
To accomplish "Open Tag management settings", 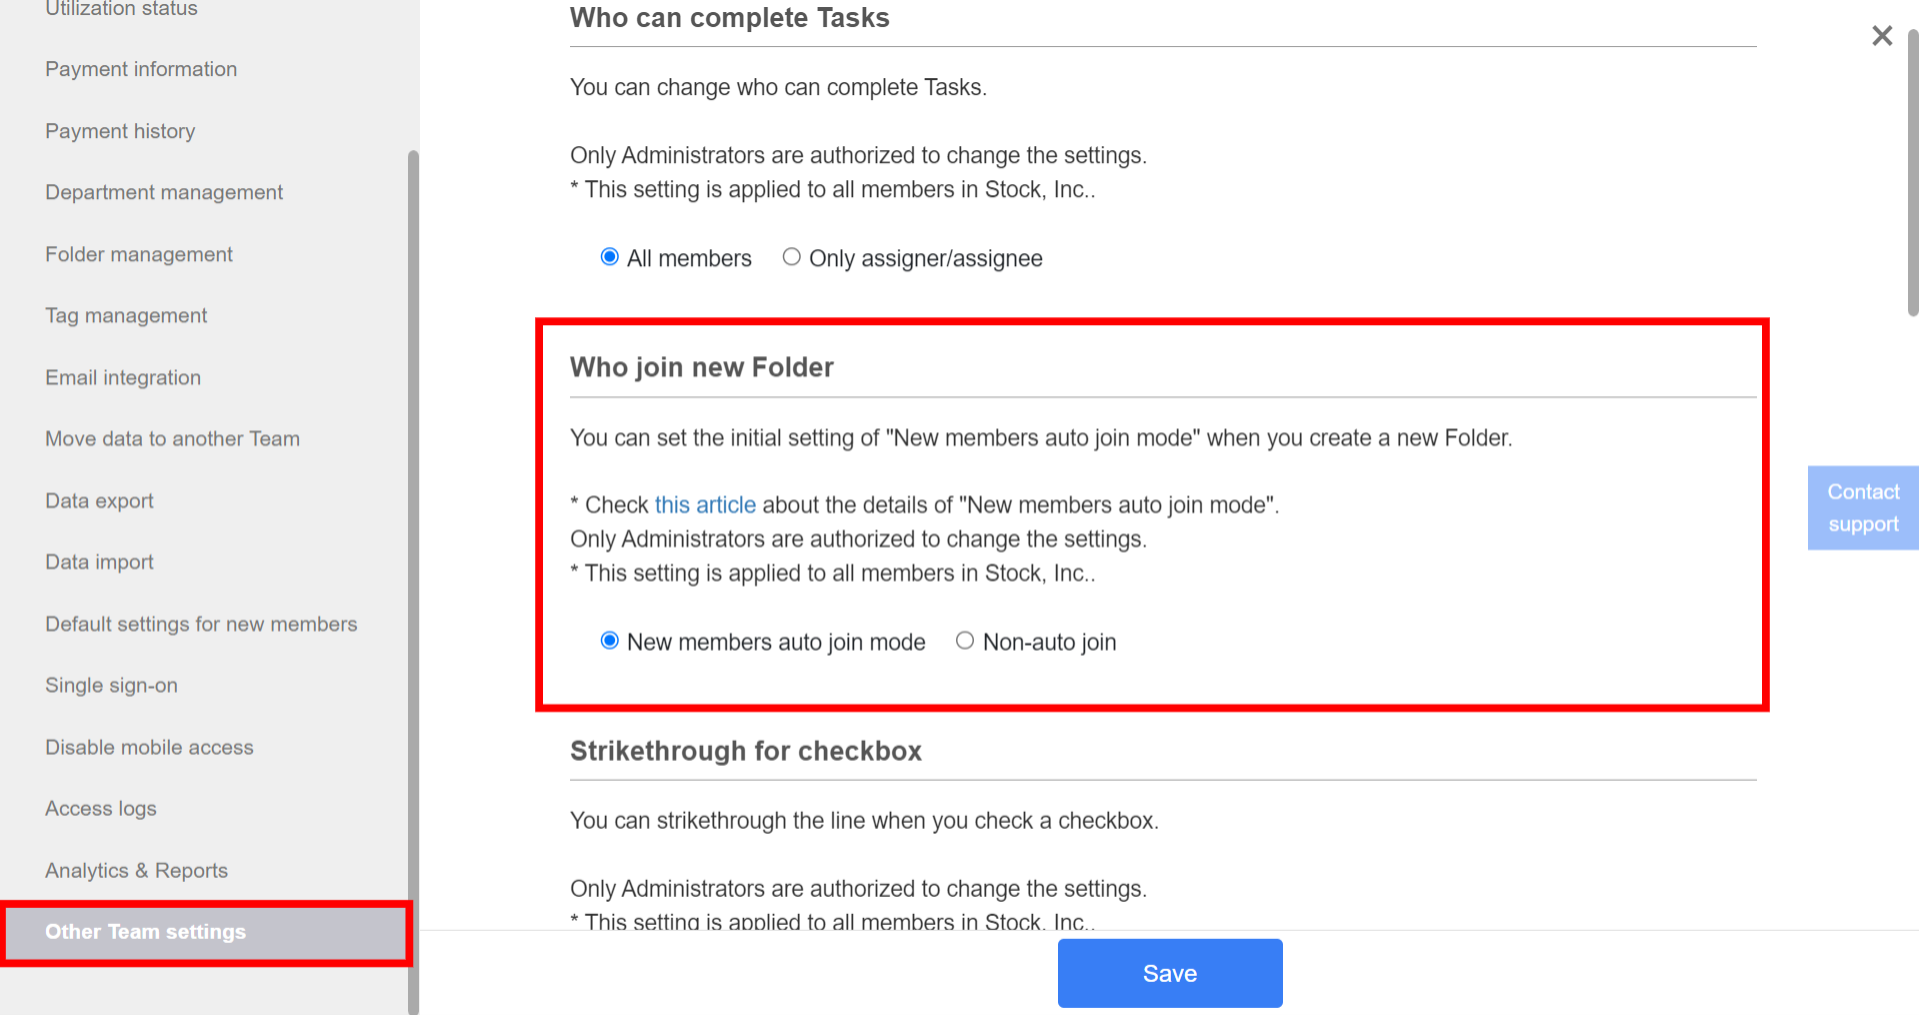I will (x=125, y=315).
